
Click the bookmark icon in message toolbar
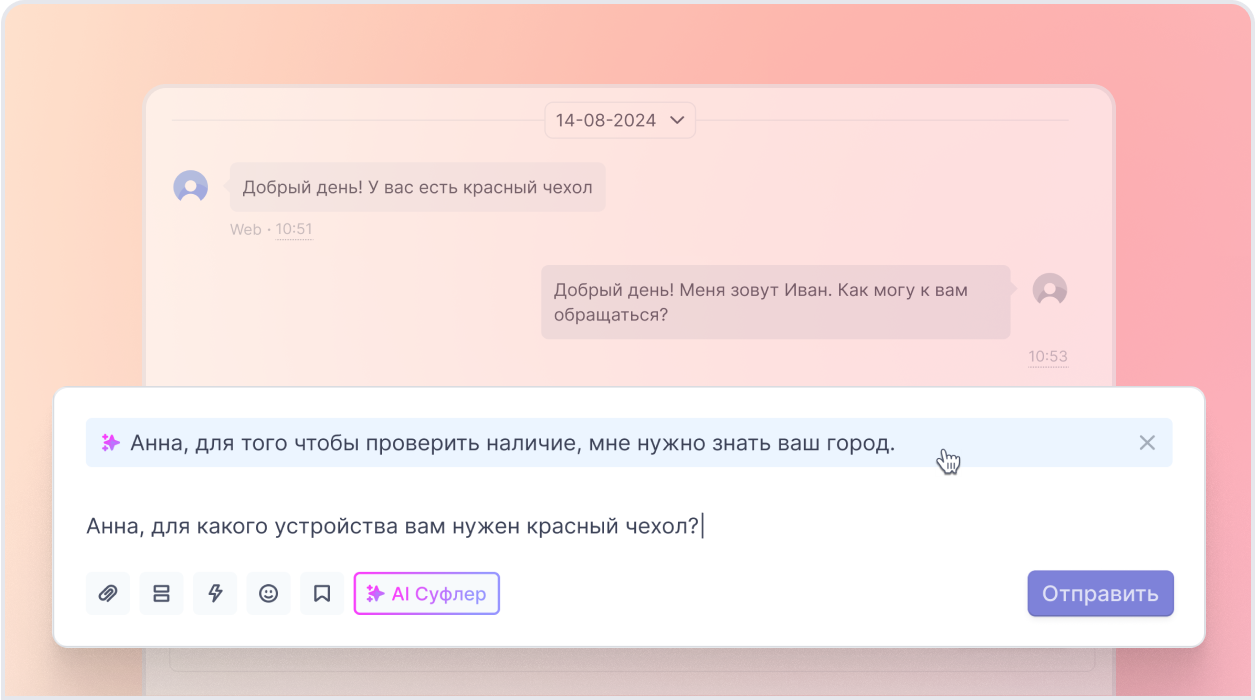[322, 593]
